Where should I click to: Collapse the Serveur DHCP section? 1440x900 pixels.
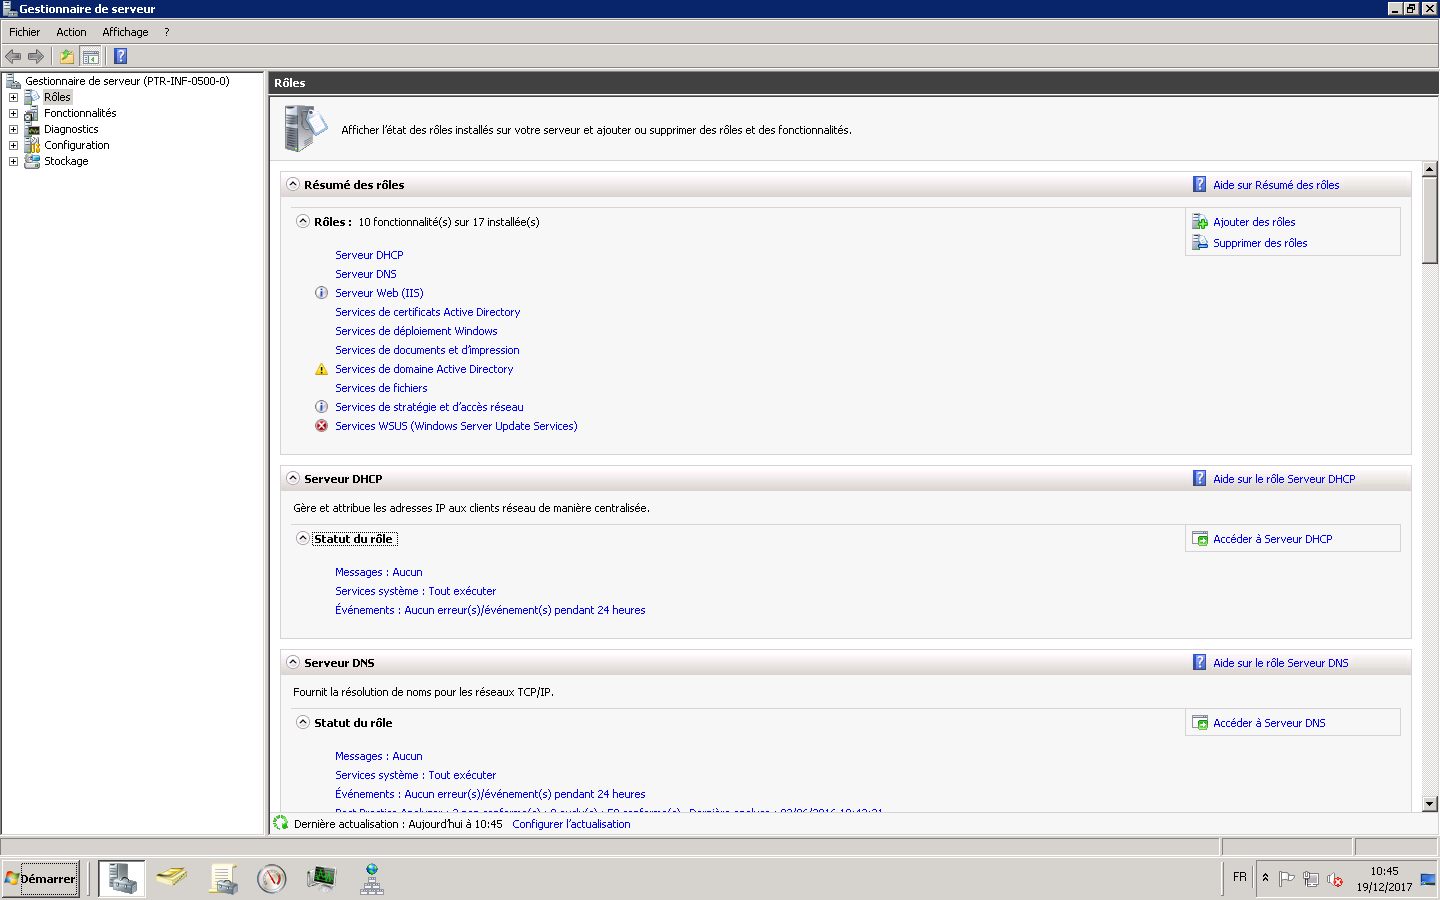pos(293,478)
